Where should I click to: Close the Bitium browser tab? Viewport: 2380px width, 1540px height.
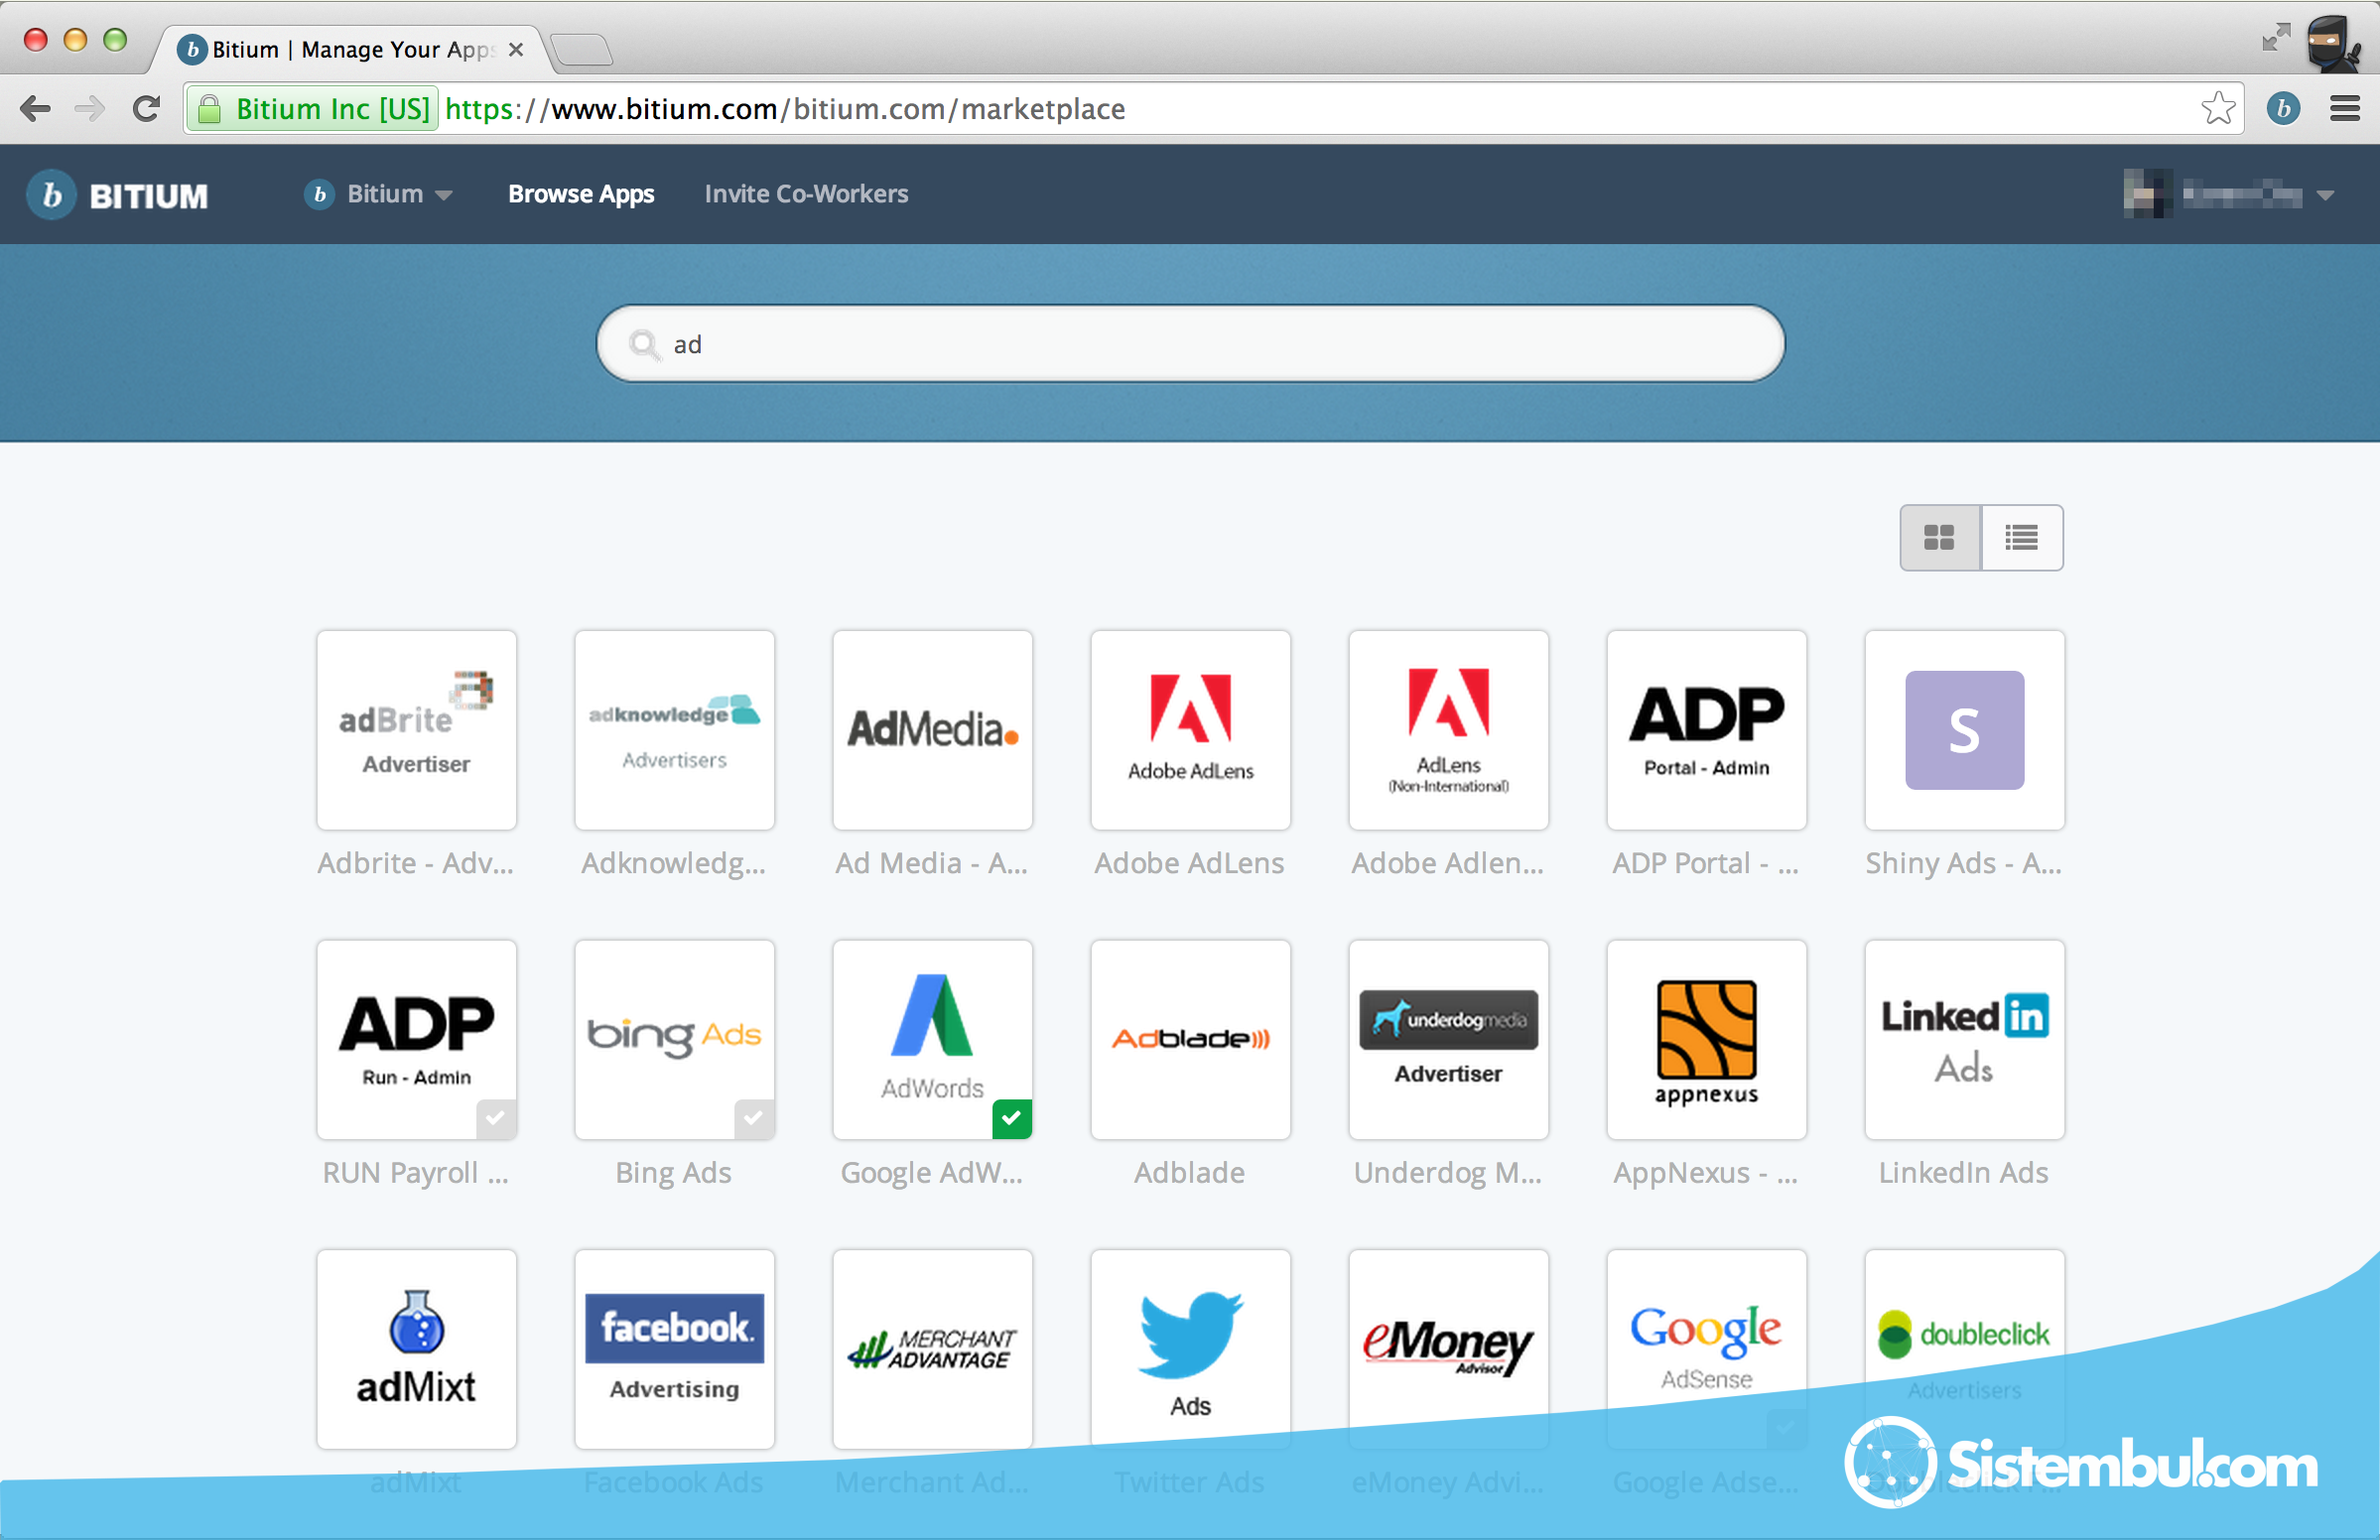tap(516, 49)
